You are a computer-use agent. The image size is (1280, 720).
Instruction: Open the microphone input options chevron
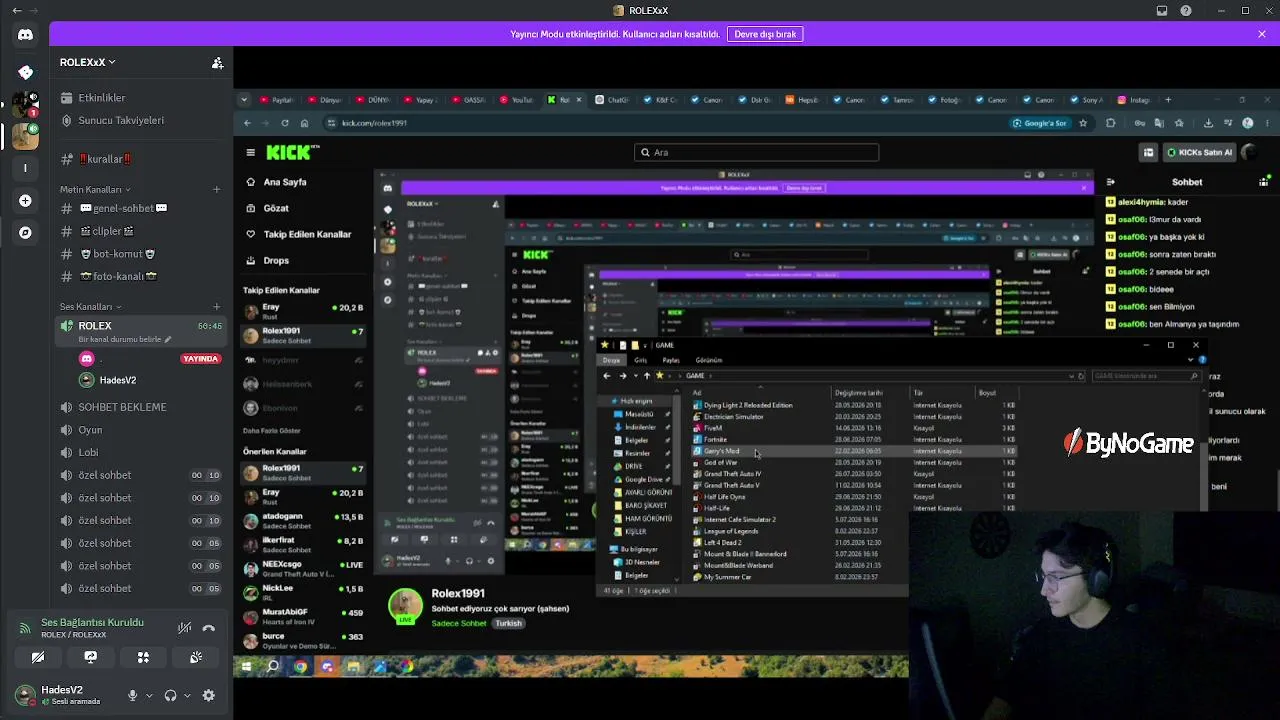click(149, 695)
